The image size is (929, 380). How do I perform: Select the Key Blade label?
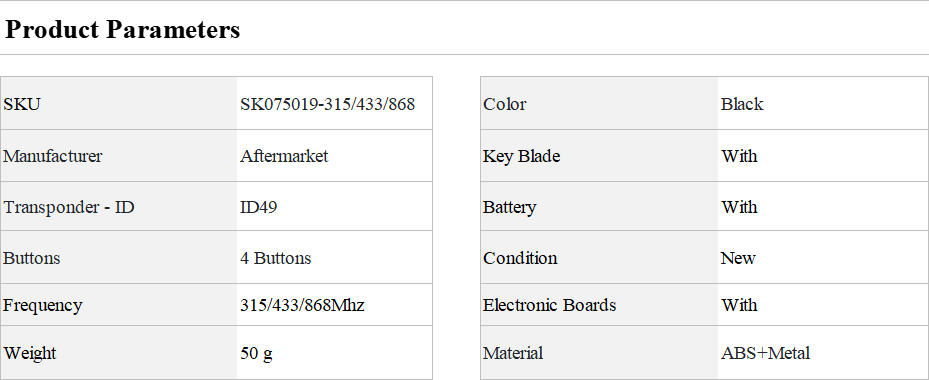[x=521, y=156]
